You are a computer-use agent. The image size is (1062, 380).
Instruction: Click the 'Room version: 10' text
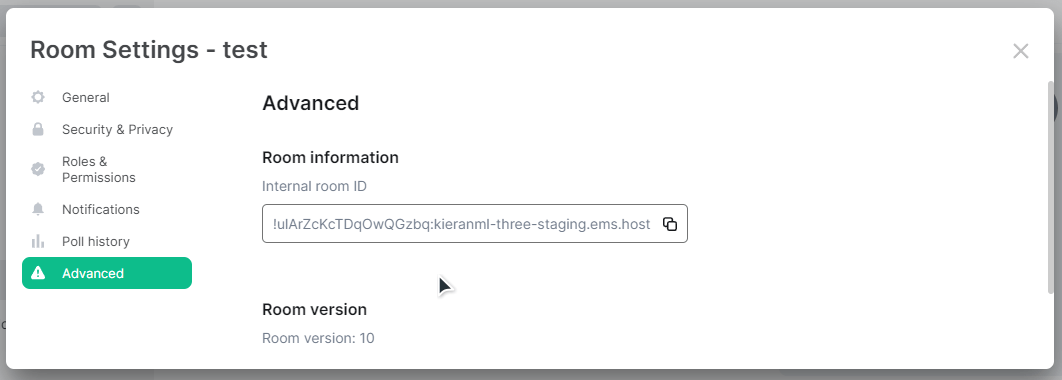point(318,338)
